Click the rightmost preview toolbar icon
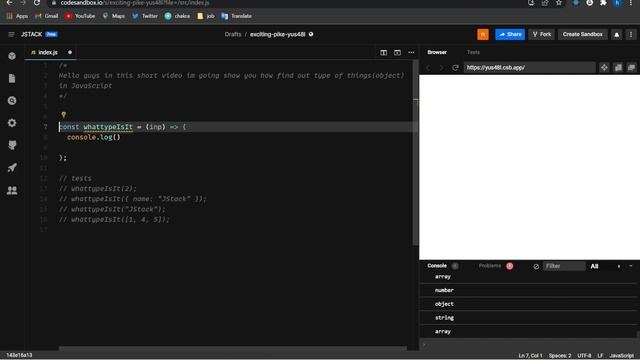This screenshot has height=360, width=640. 631,68
